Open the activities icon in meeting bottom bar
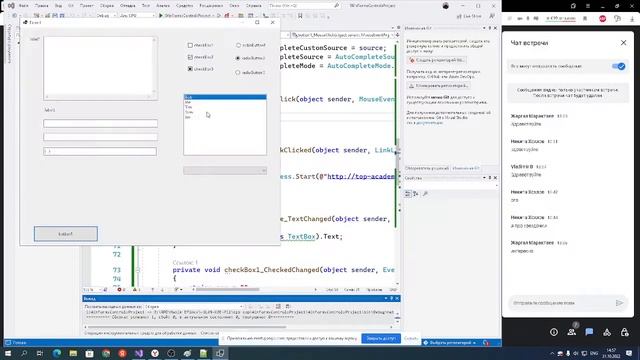The width and height of the screenshot is (640, 360). coord(607,332)
